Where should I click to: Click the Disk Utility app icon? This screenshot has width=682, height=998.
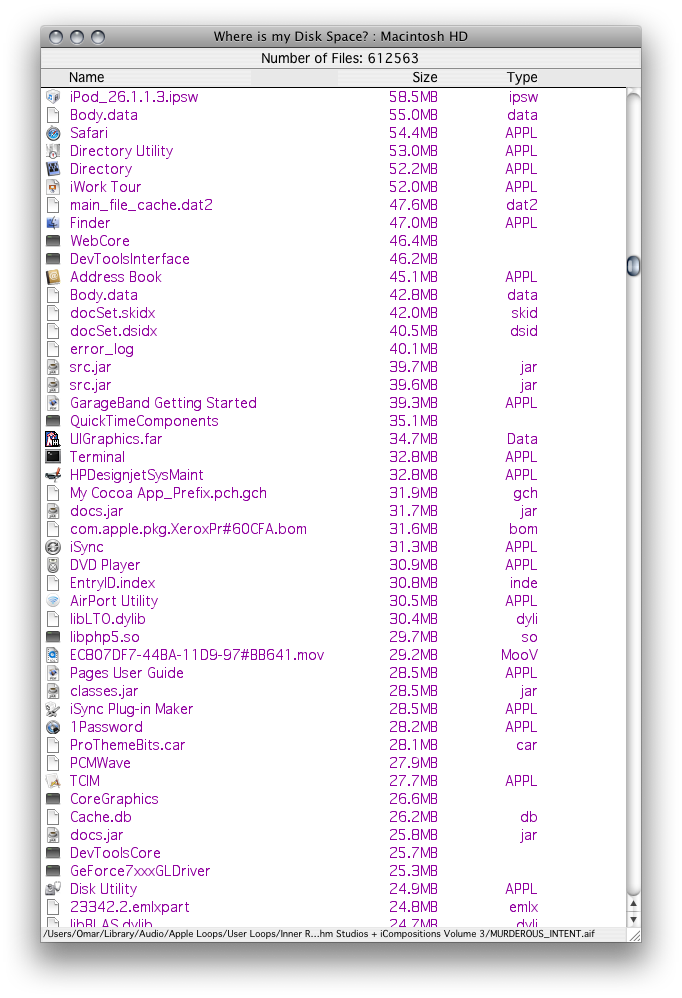tap(53, 889)
